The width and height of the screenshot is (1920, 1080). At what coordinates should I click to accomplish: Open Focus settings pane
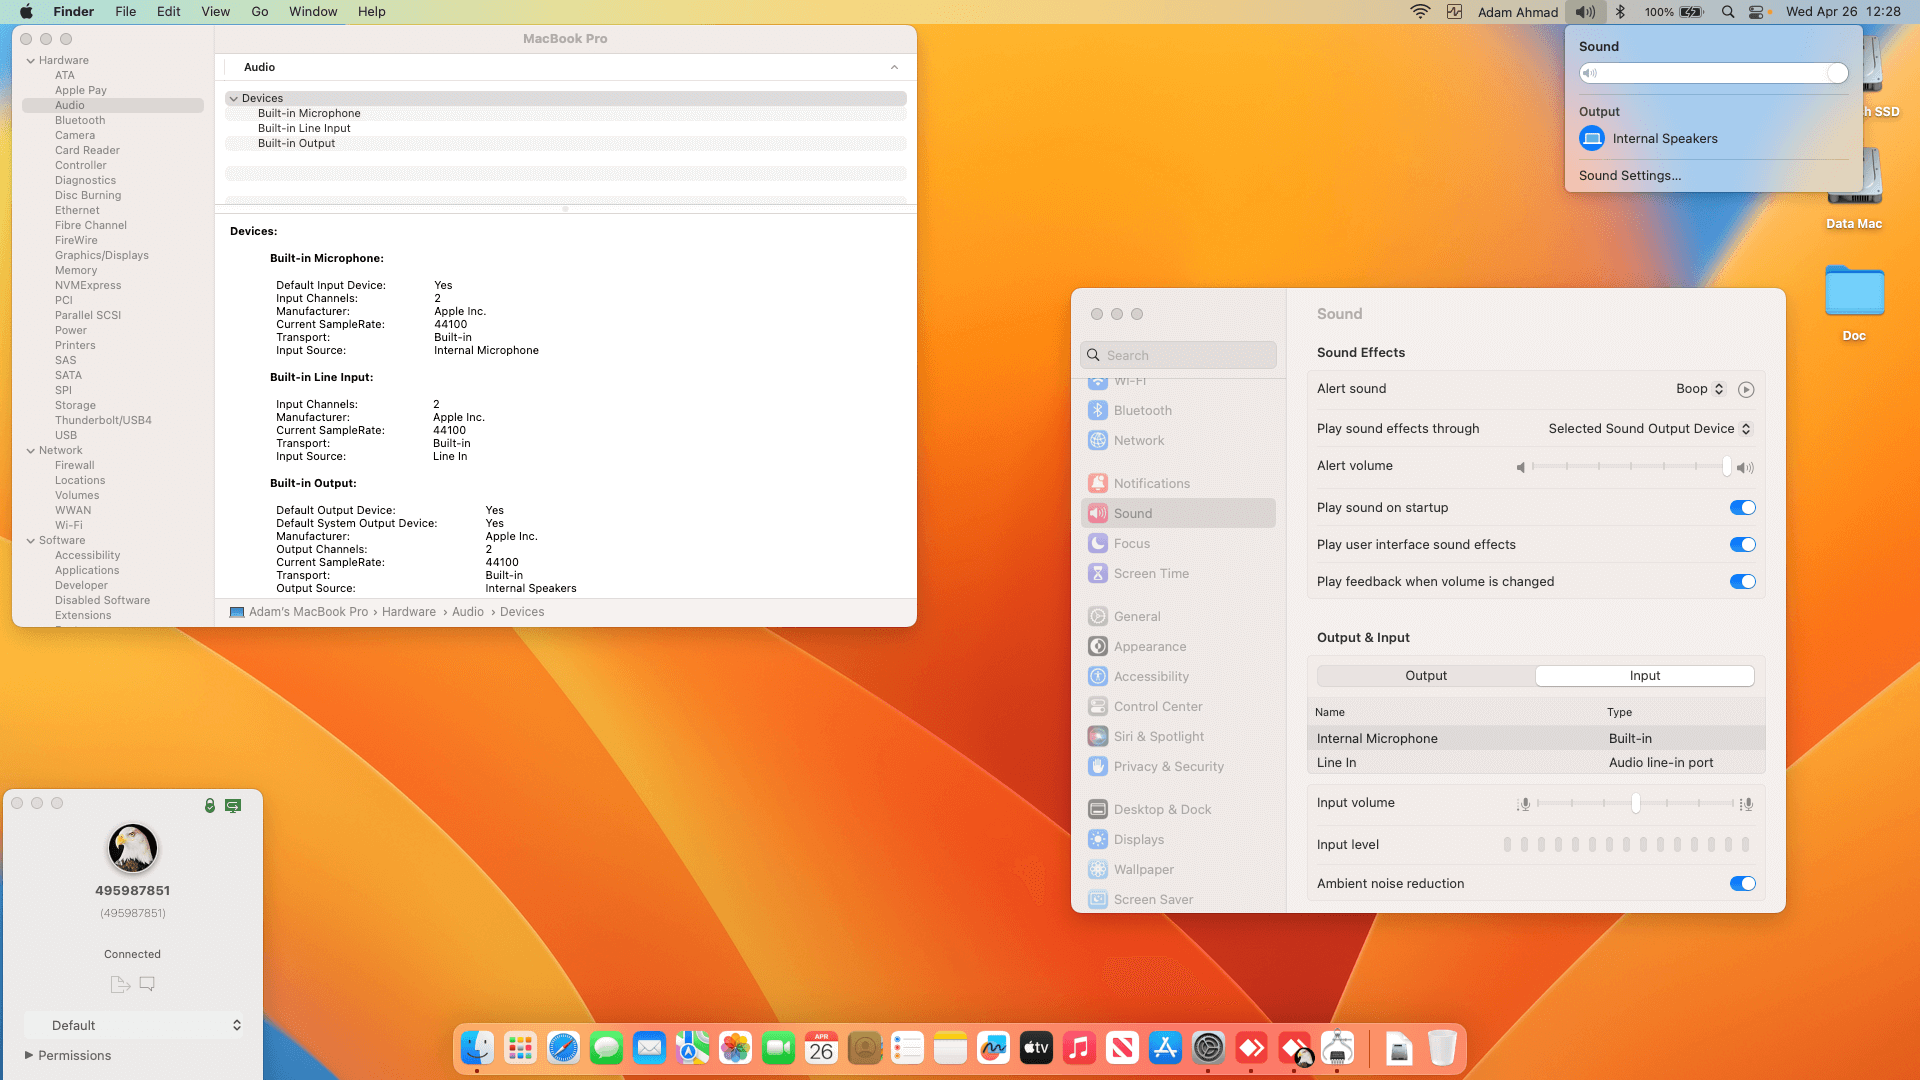(x=1178, y=544)
